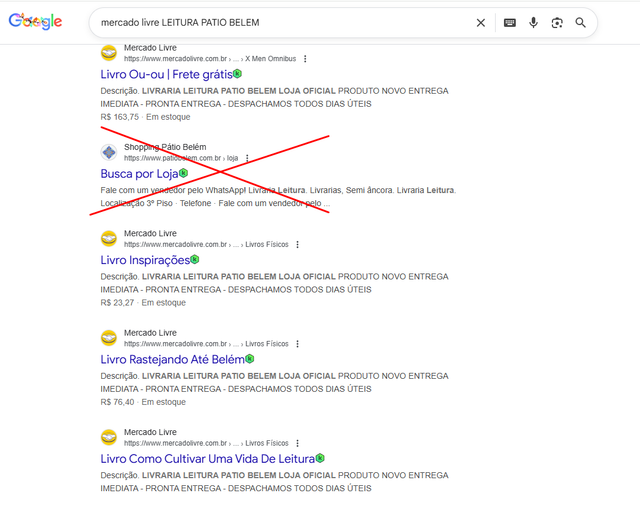Open three-dot menu for Livro Rastejando Até Belém result
The image size is (640, 508).
tap(298, 344)
